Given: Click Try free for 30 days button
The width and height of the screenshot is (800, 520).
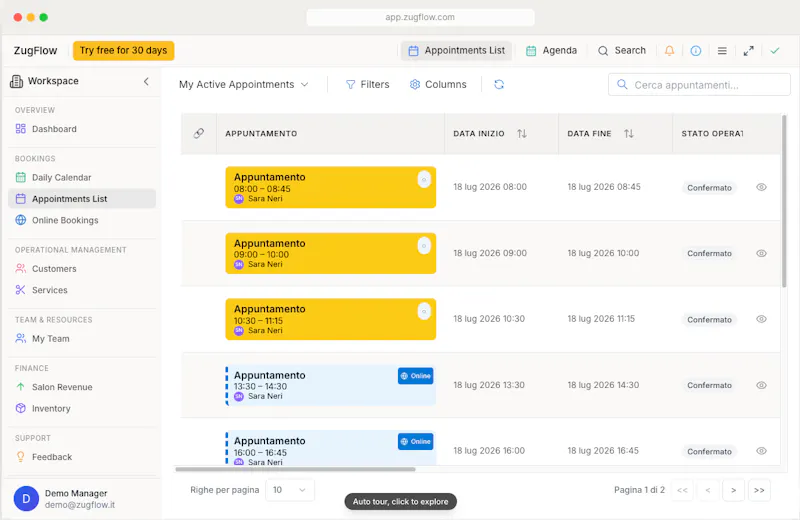Looking at the screenshot, I should click(x=123, y=51).
